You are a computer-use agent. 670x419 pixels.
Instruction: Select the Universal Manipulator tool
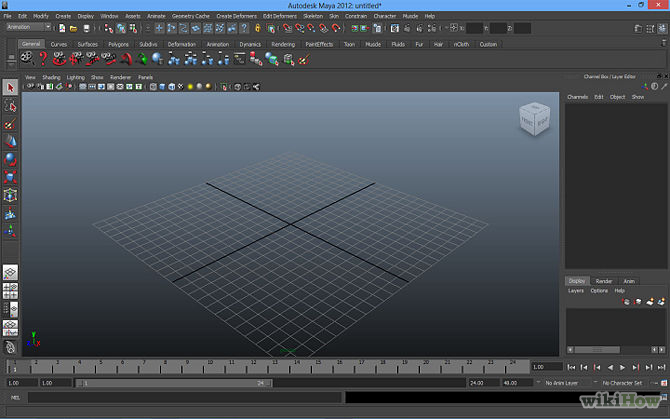[10, 195]
